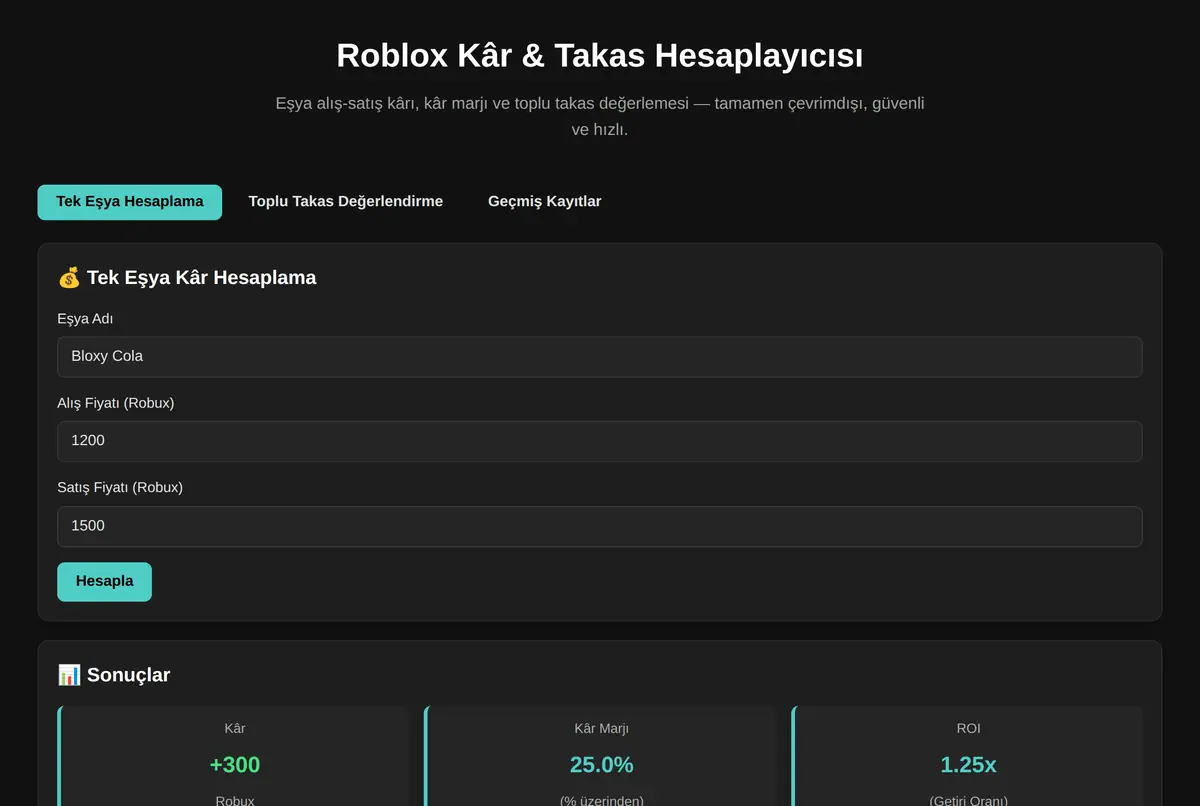1200x806 pixels.
Task: Click the bar chart icon beside Sonuçlar
Action: 69,675
